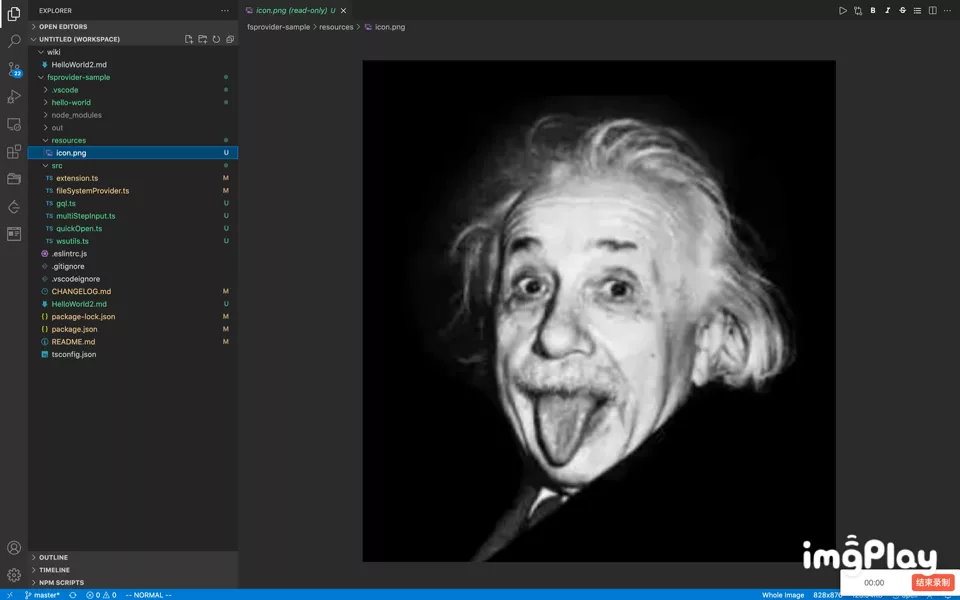
Task: Open the Search view in activity bar
Action: click(x=13, y=42)
